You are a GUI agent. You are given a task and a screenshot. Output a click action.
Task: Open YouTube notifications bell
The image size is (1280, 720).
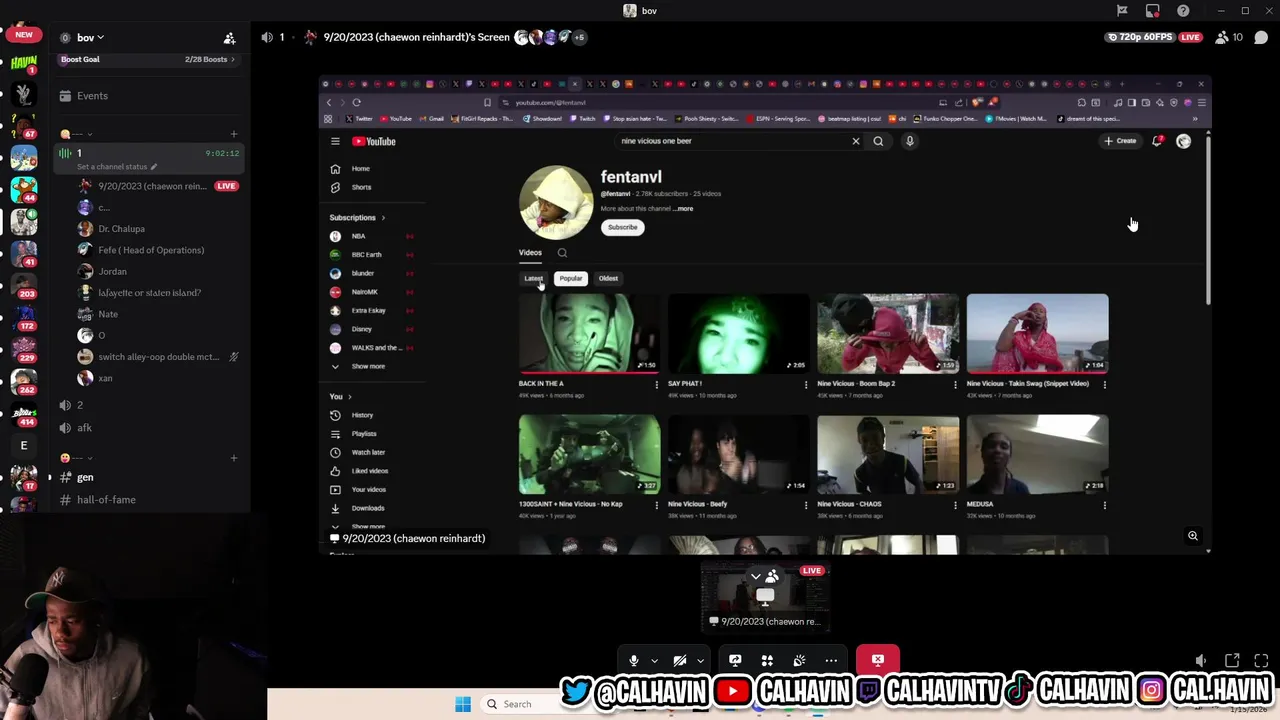[x=1157, y=141]
